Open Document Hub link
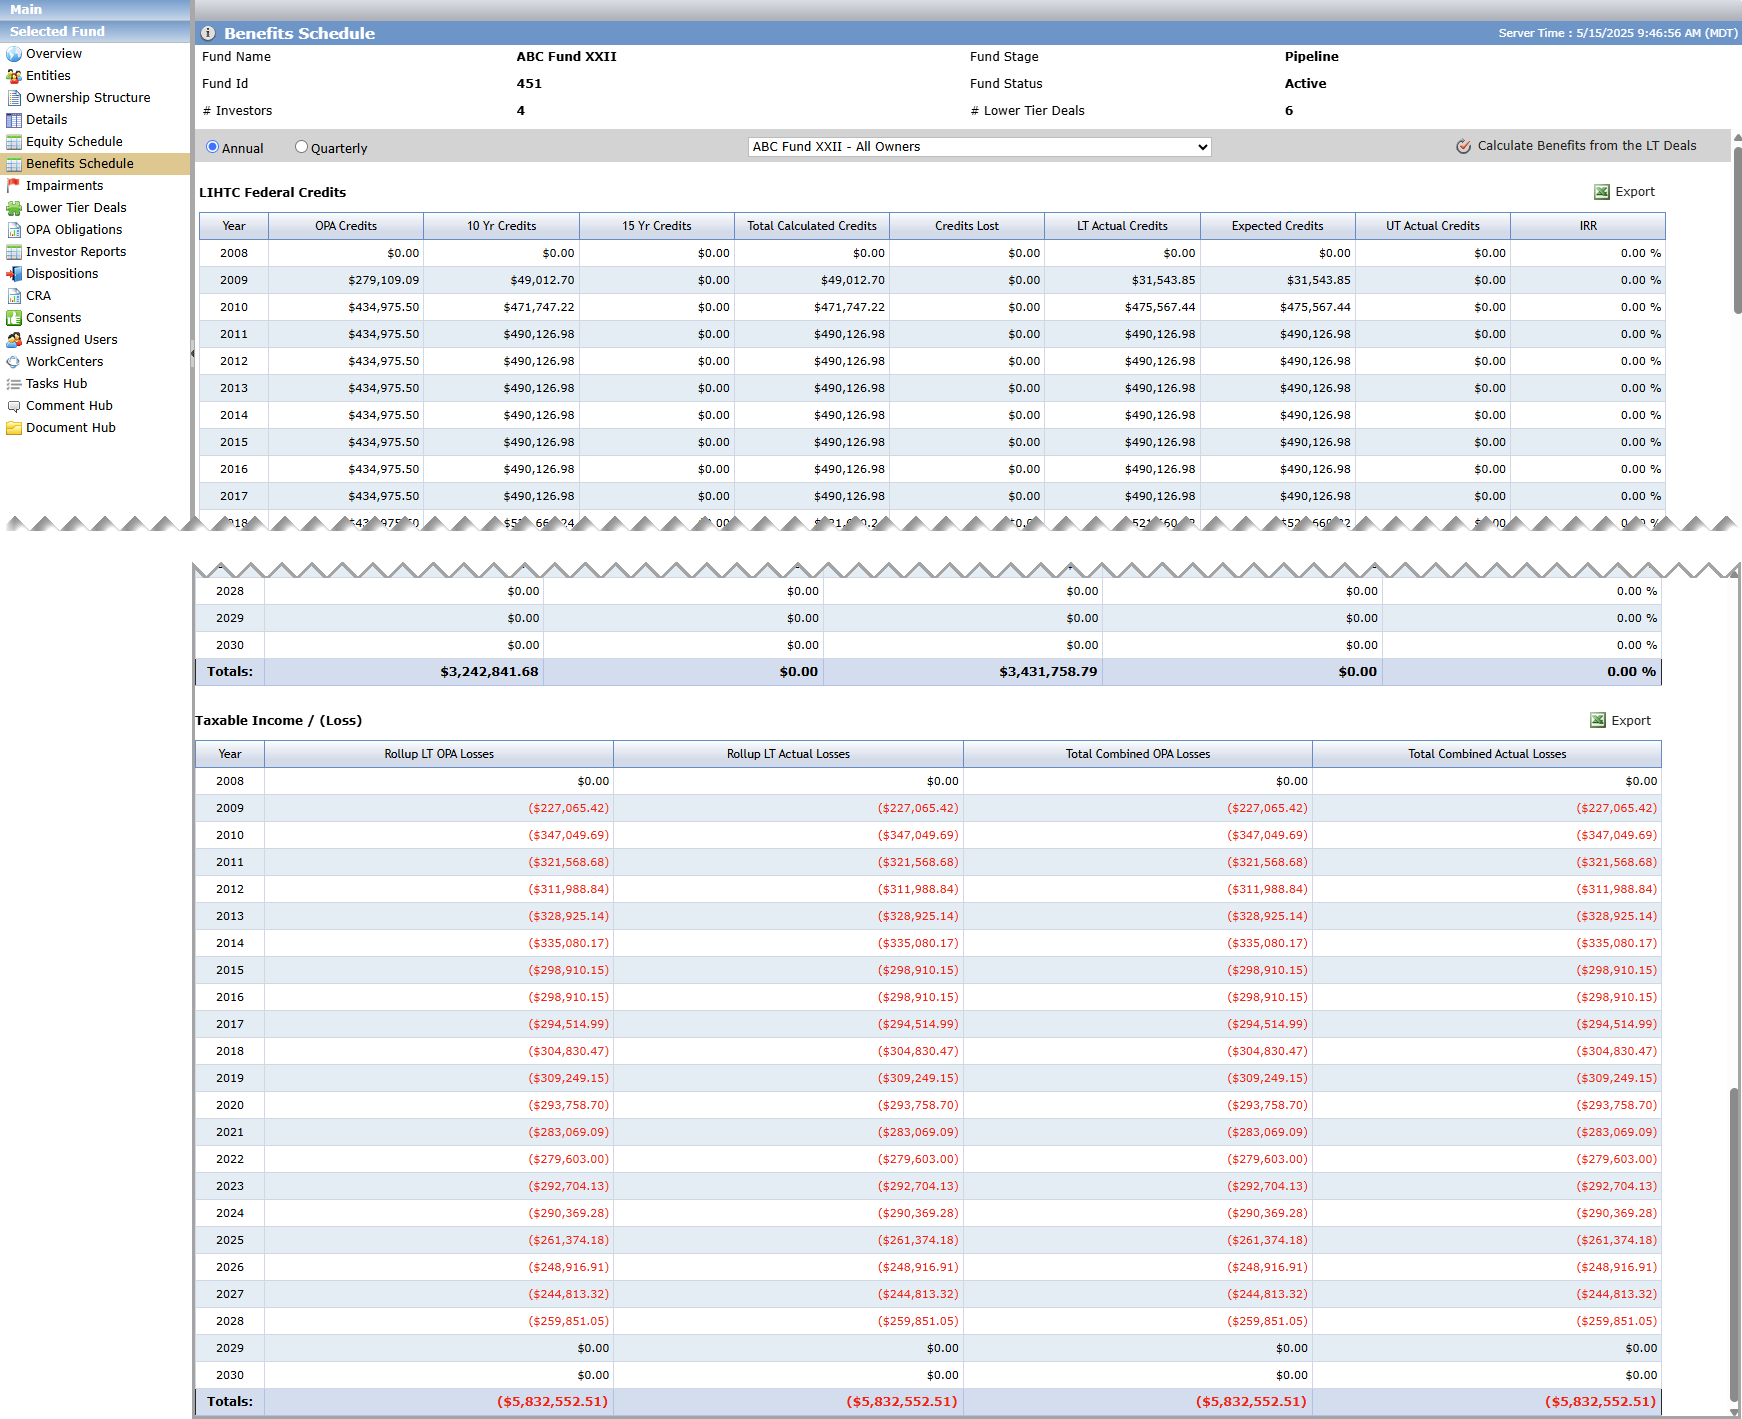Viewport: 1742px width, 1419px height. pyautogui.click(x=71, y=428)
